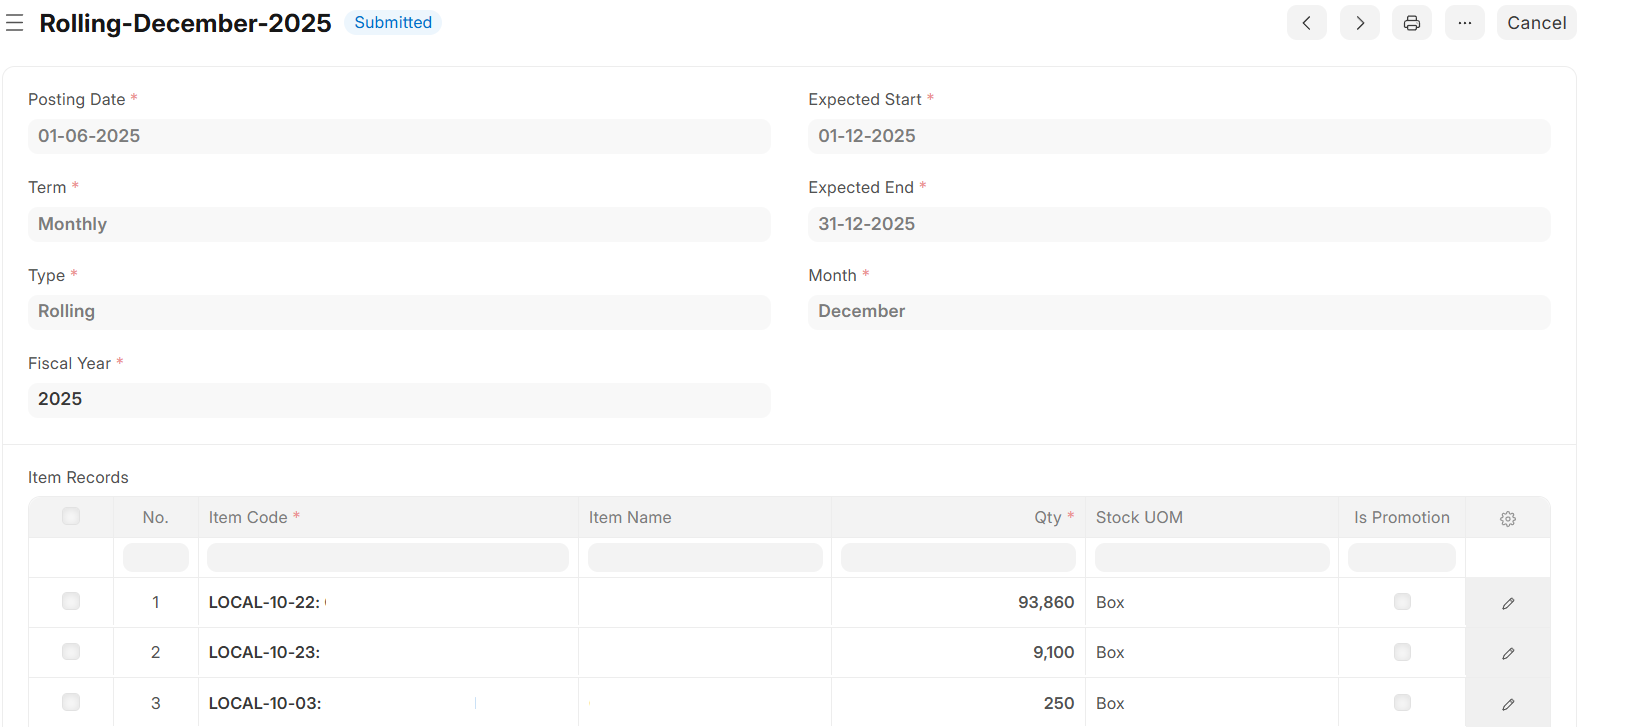Edit row 2 with the pencil icon
Image resolution: width=1632 pixels, height=727 pixels.
1507,653
